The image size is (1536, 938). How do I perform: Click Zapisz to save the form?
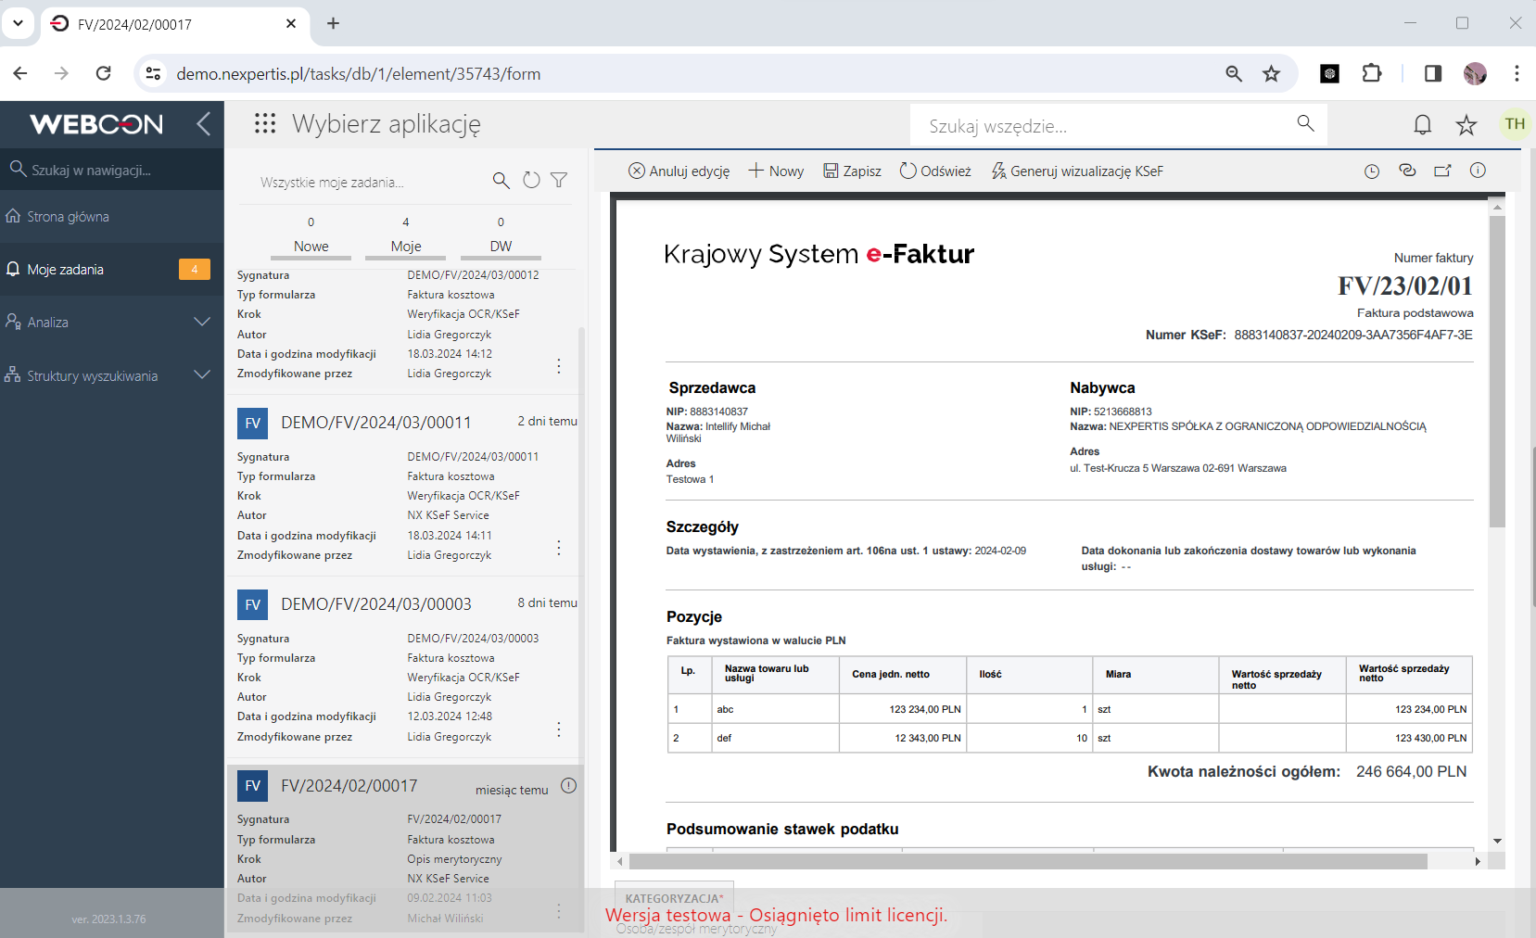click(x=852, y=171)
